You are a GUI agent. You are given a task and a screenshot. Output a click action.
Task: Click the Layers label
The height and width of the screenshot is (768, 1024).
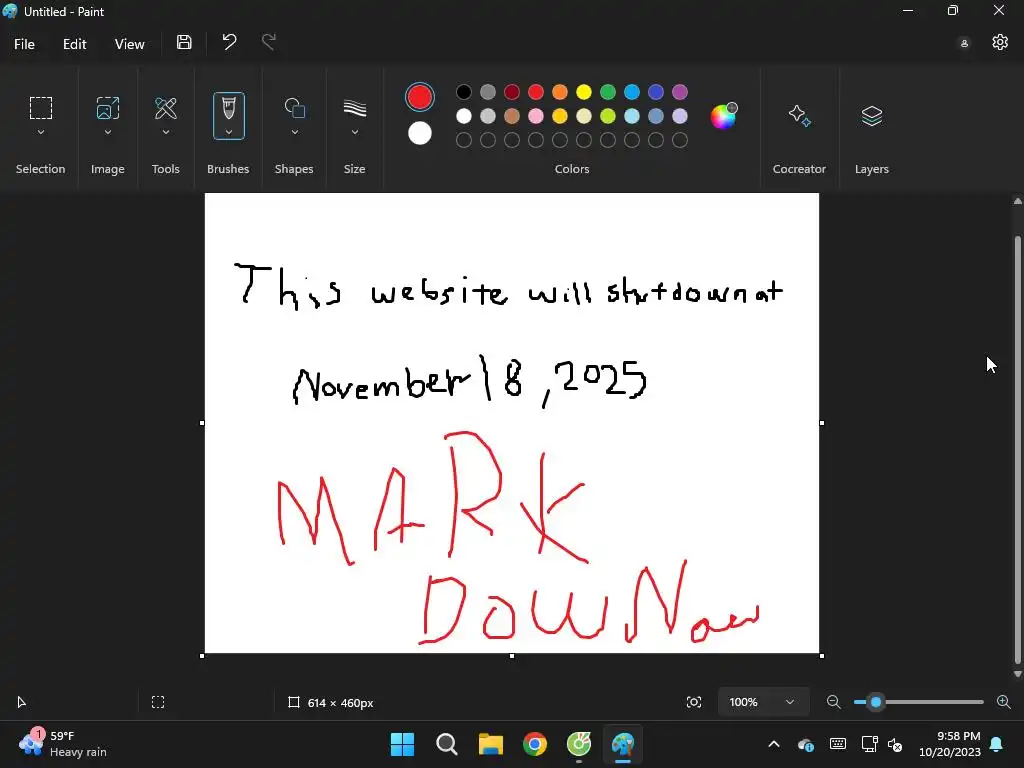point(872,168)
